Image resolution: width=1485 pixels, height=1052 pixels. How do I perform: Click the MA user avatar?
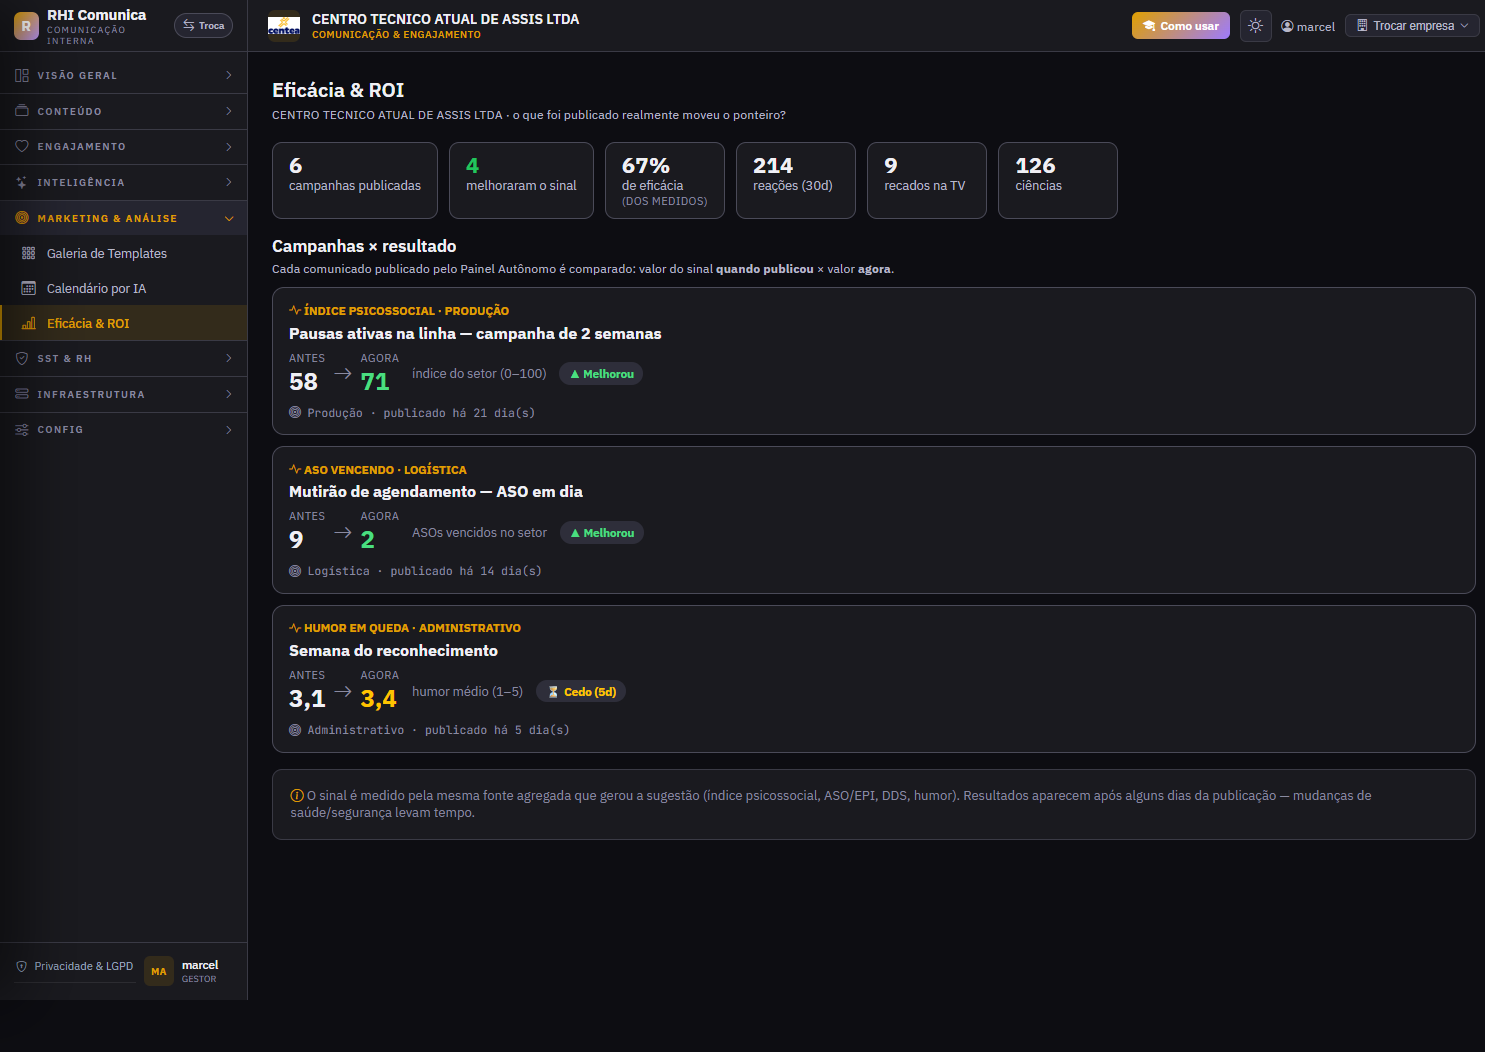click(x=159, y=971)
